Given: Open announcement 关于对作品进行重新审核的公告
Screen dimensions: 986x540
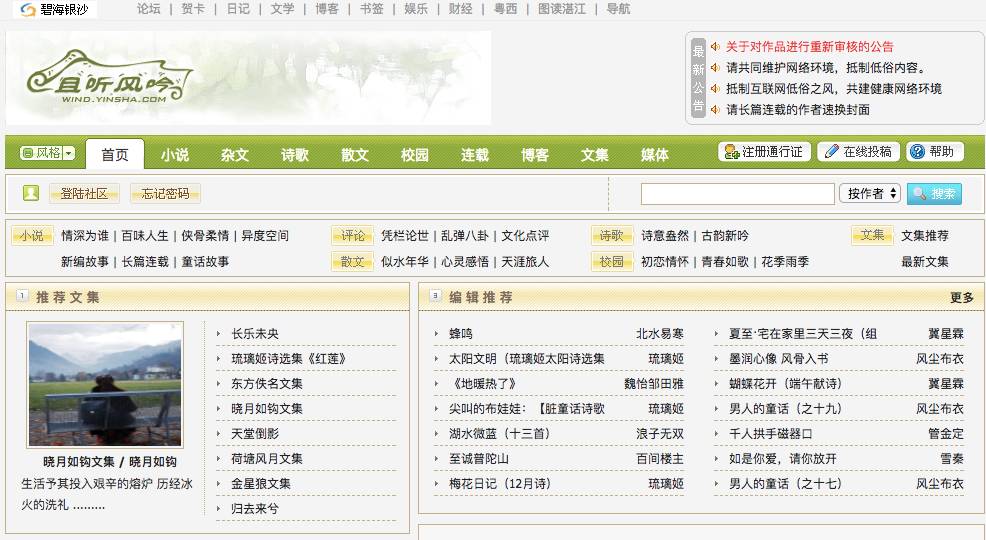Looking at the screenshot, I should [809, 47].
